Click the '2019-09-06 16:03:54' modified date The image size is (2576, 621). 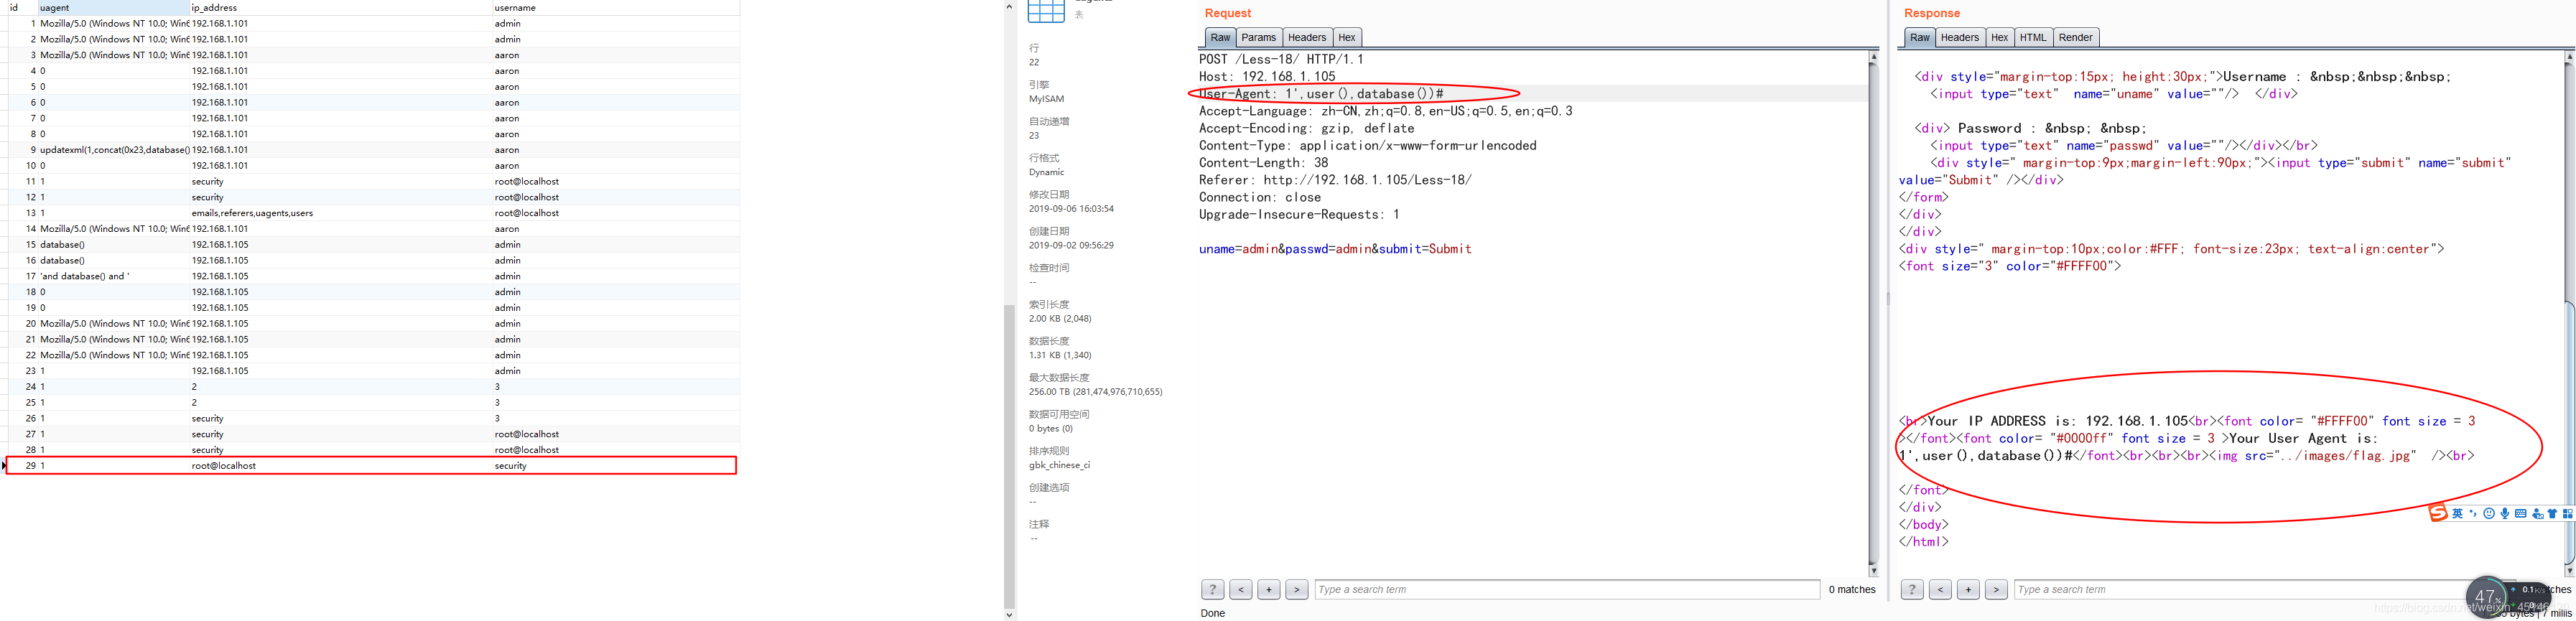1071,209
